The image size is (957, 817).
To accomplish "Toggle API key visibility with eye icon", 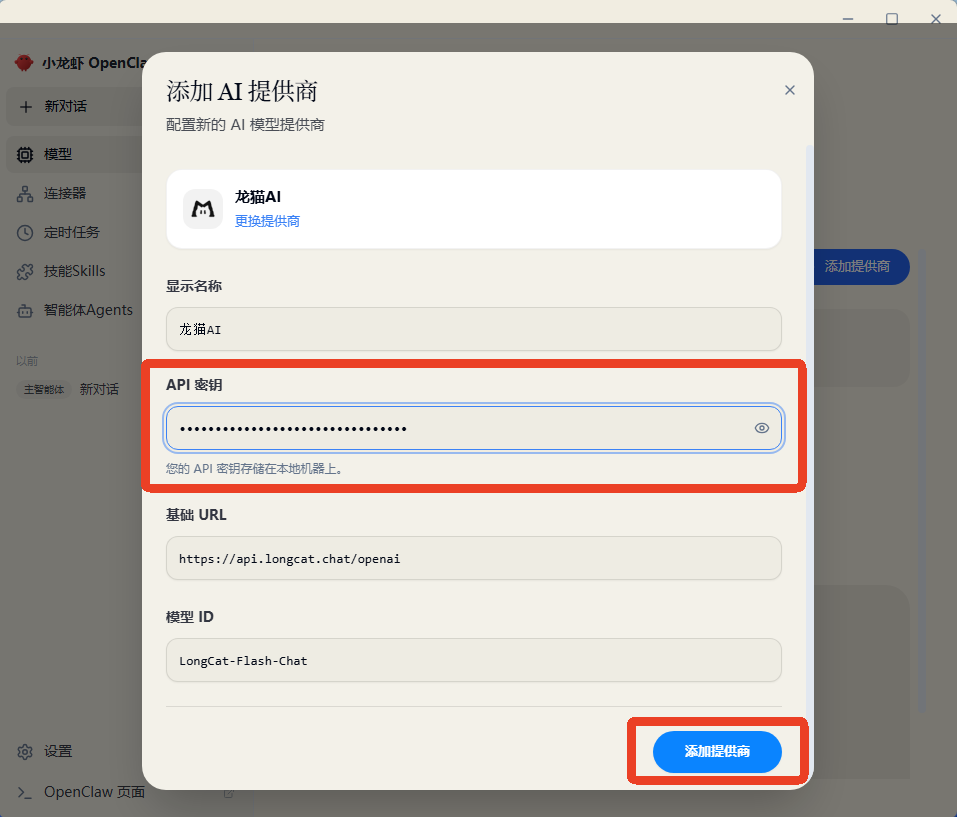I will point(762,428).
